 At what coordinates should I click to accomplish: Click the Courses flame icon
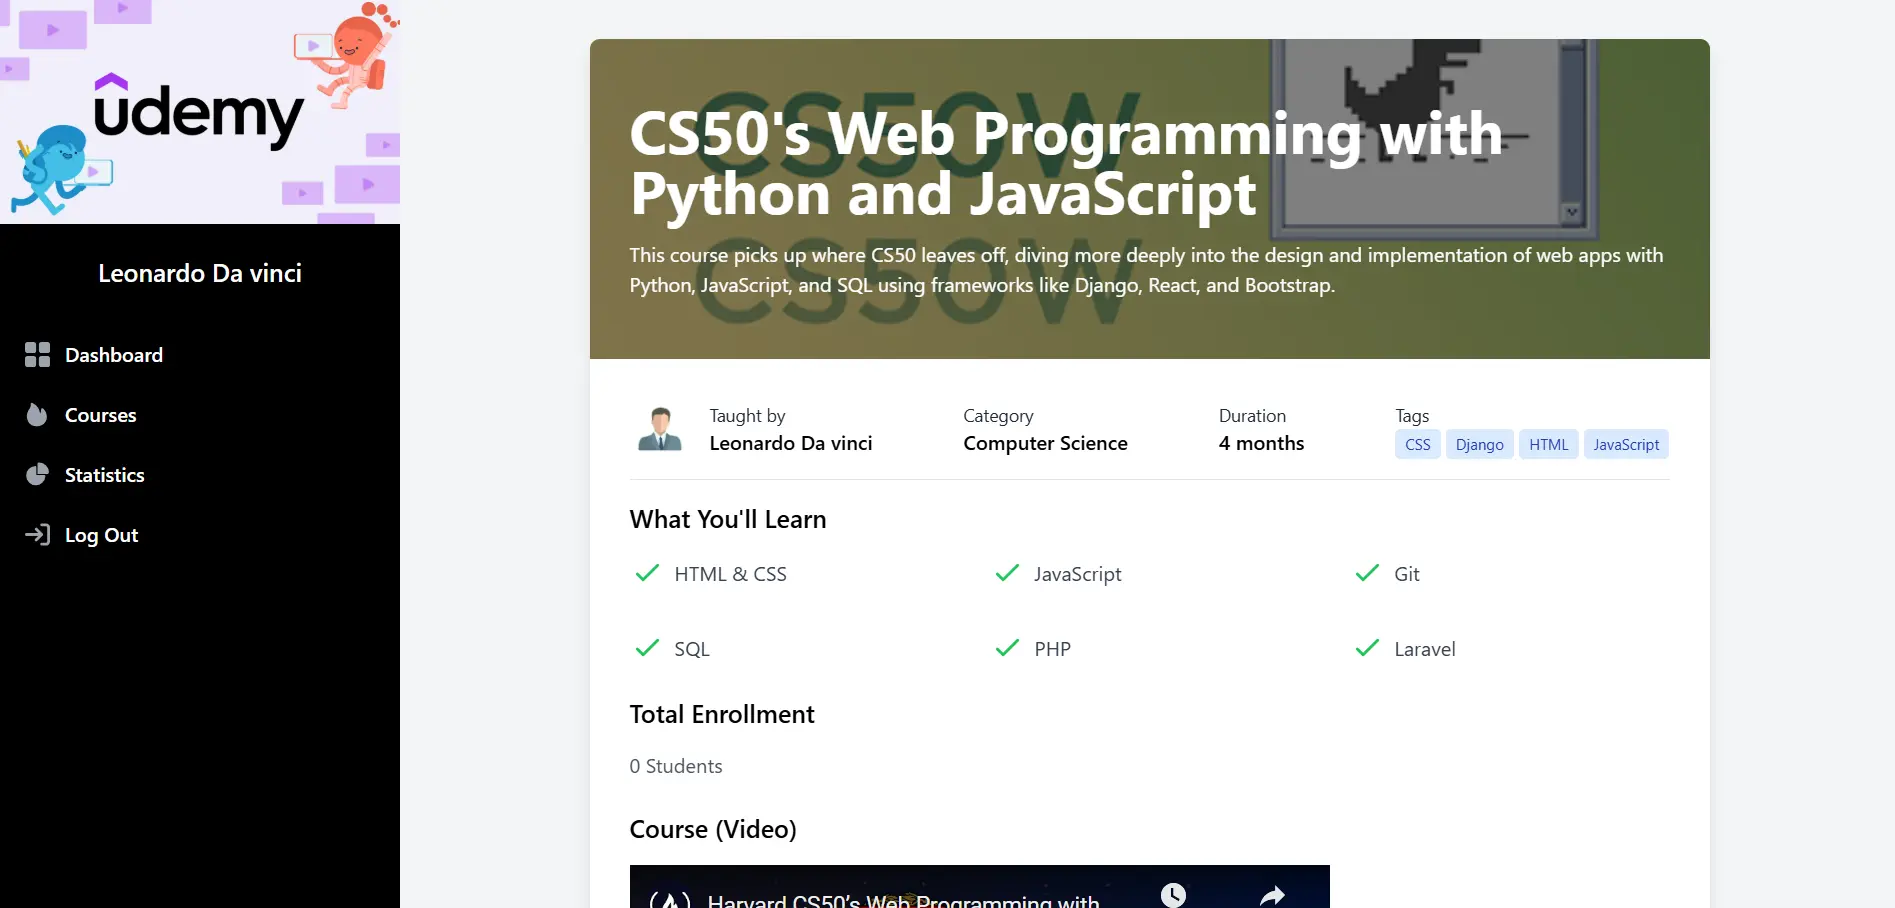(37, 415)
